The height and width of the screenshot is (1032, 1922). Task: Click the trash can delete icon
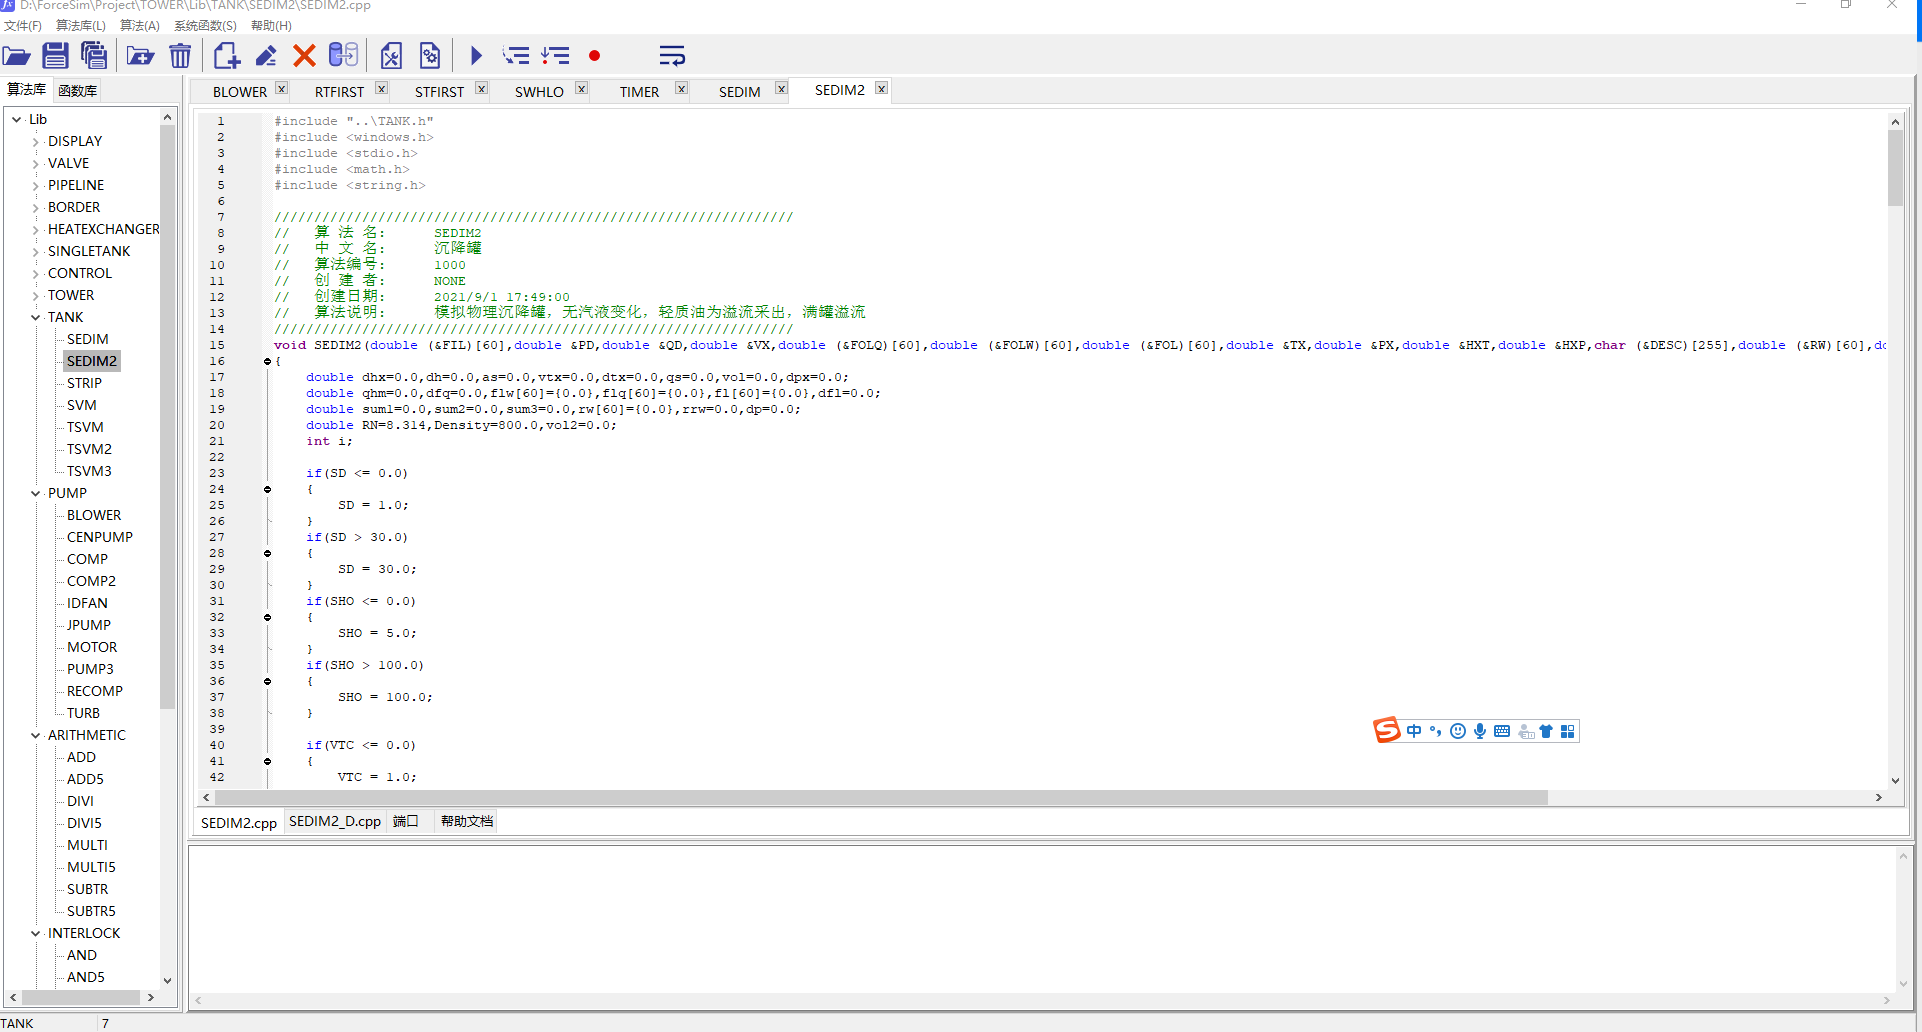point(180,56)
